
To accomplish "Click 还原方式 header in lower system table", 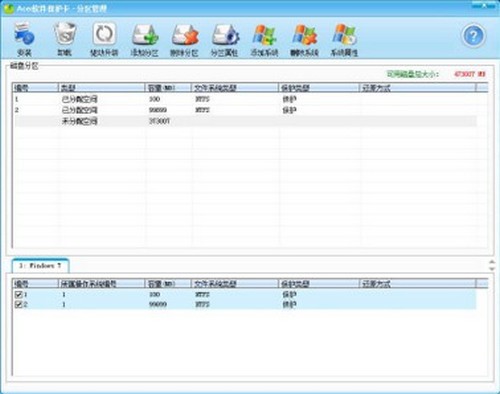I will 417,284.
